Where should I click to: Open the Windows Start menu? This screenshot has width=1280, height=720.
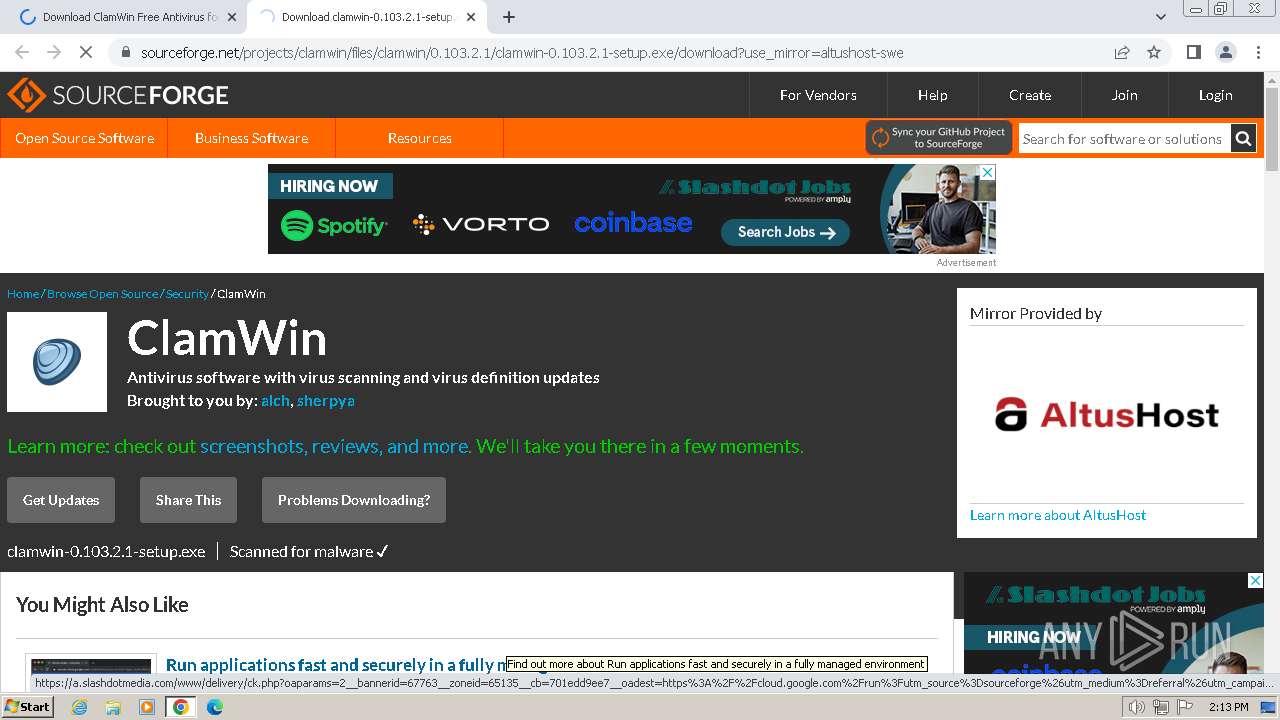(x=27, y=707)
